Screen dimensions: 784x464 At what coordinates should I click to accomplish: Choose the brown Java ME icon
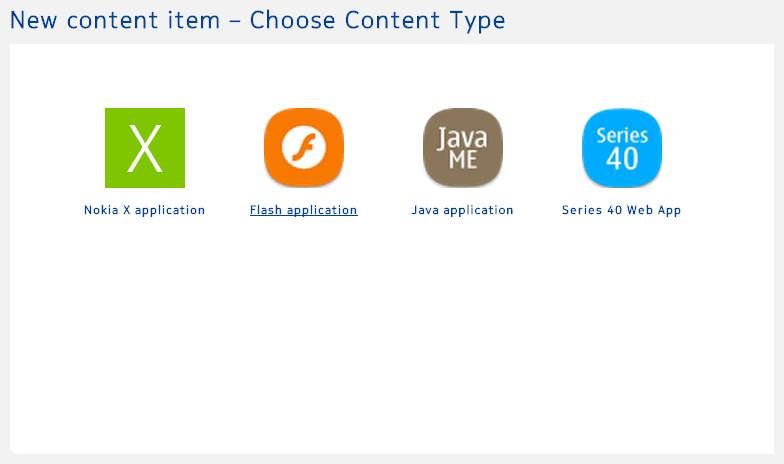coord(463,148)
